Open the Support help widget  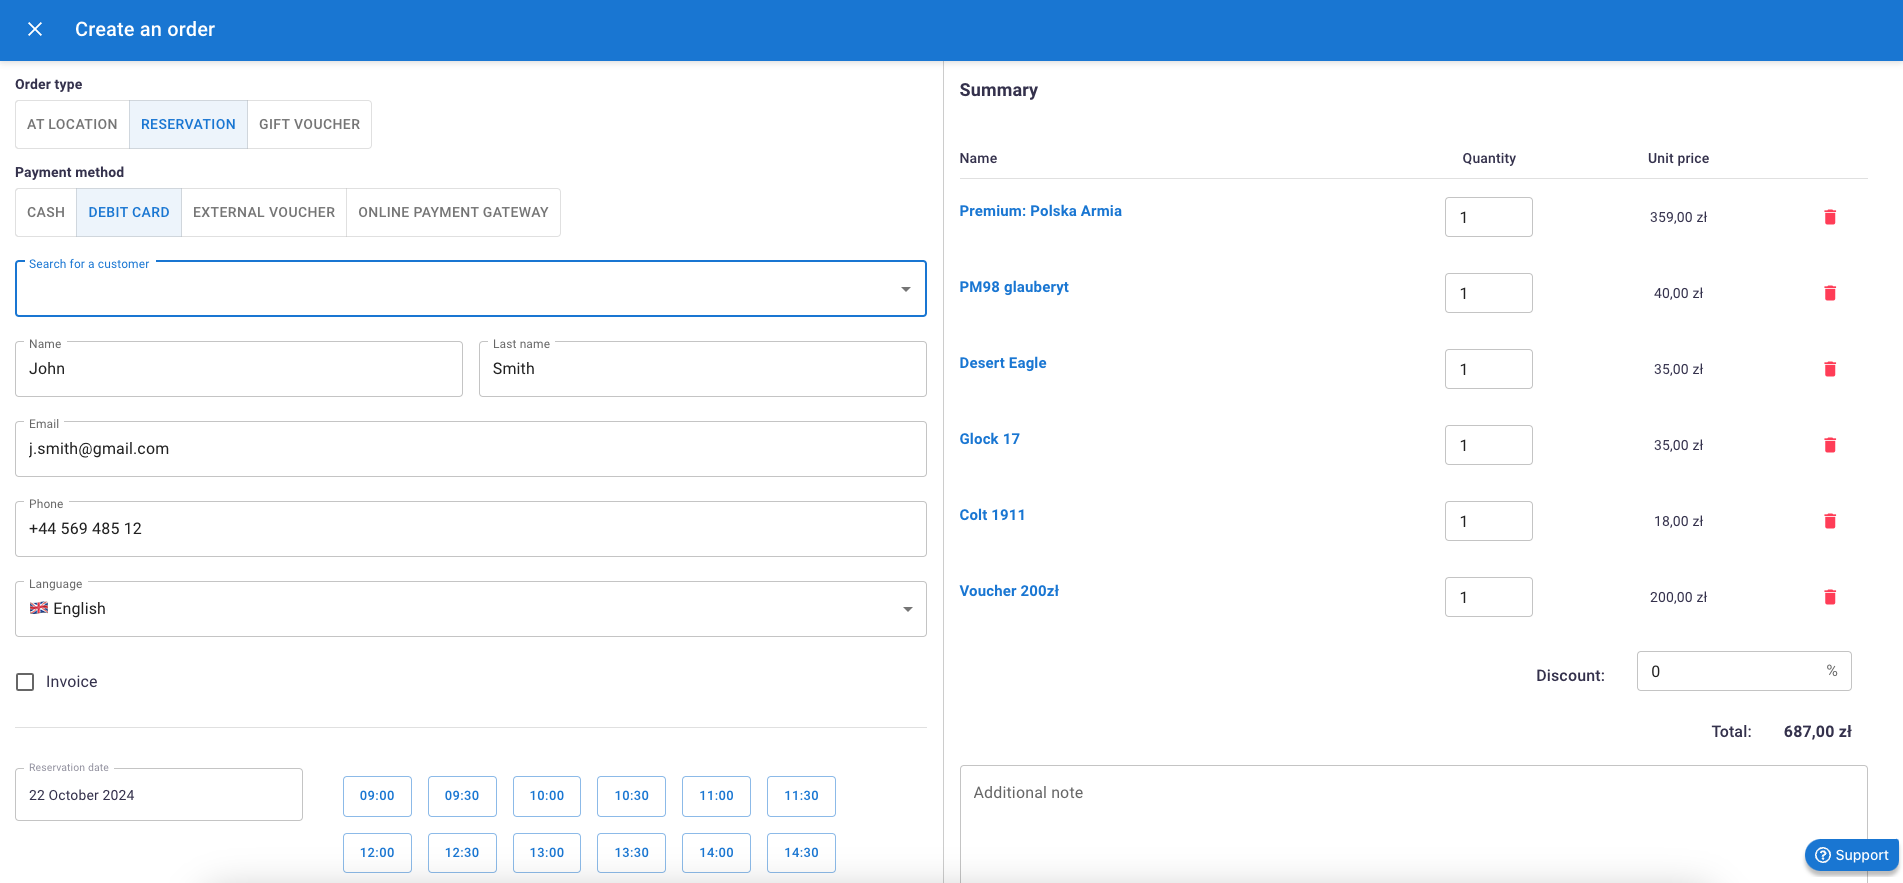[1851, 855]
